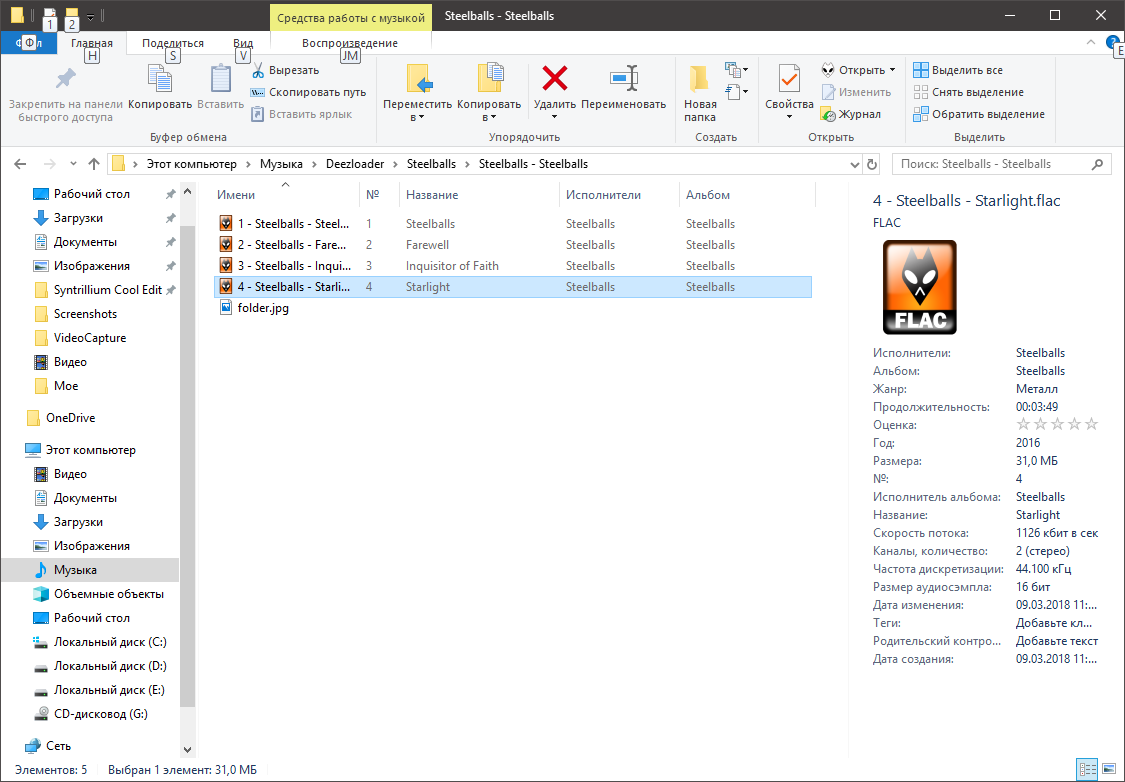Viewport: 1125px width, 782px height.
Task: Set a five-star rating in the details pane
Action: pyautogui.click(x=1091, y=425)
